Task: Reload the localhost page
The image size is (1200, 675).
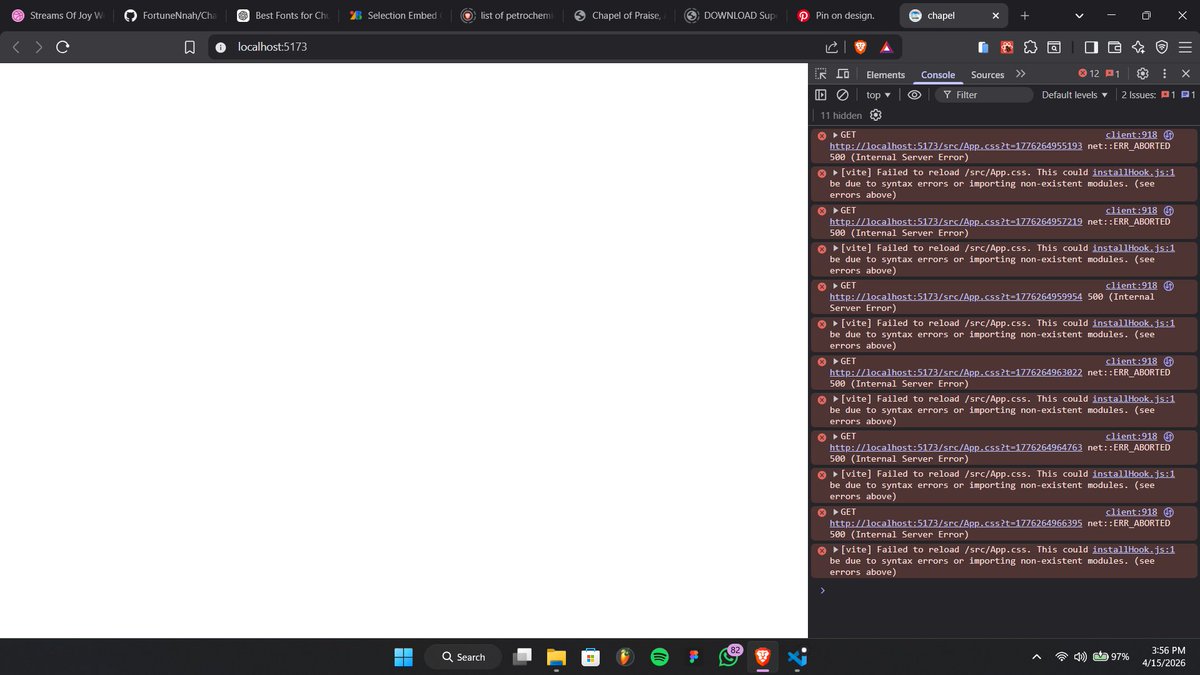Action: coord(63,47)
